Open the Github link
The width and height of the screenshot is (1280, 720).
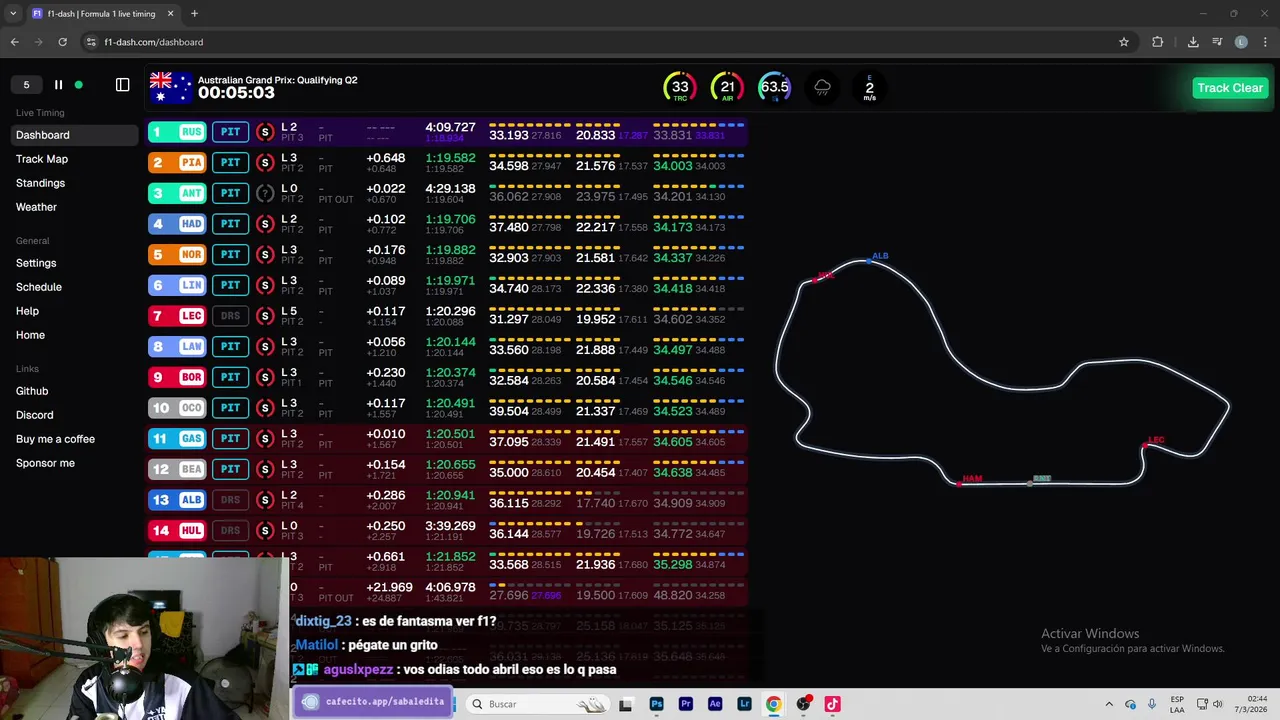click(x=32, y=391)
